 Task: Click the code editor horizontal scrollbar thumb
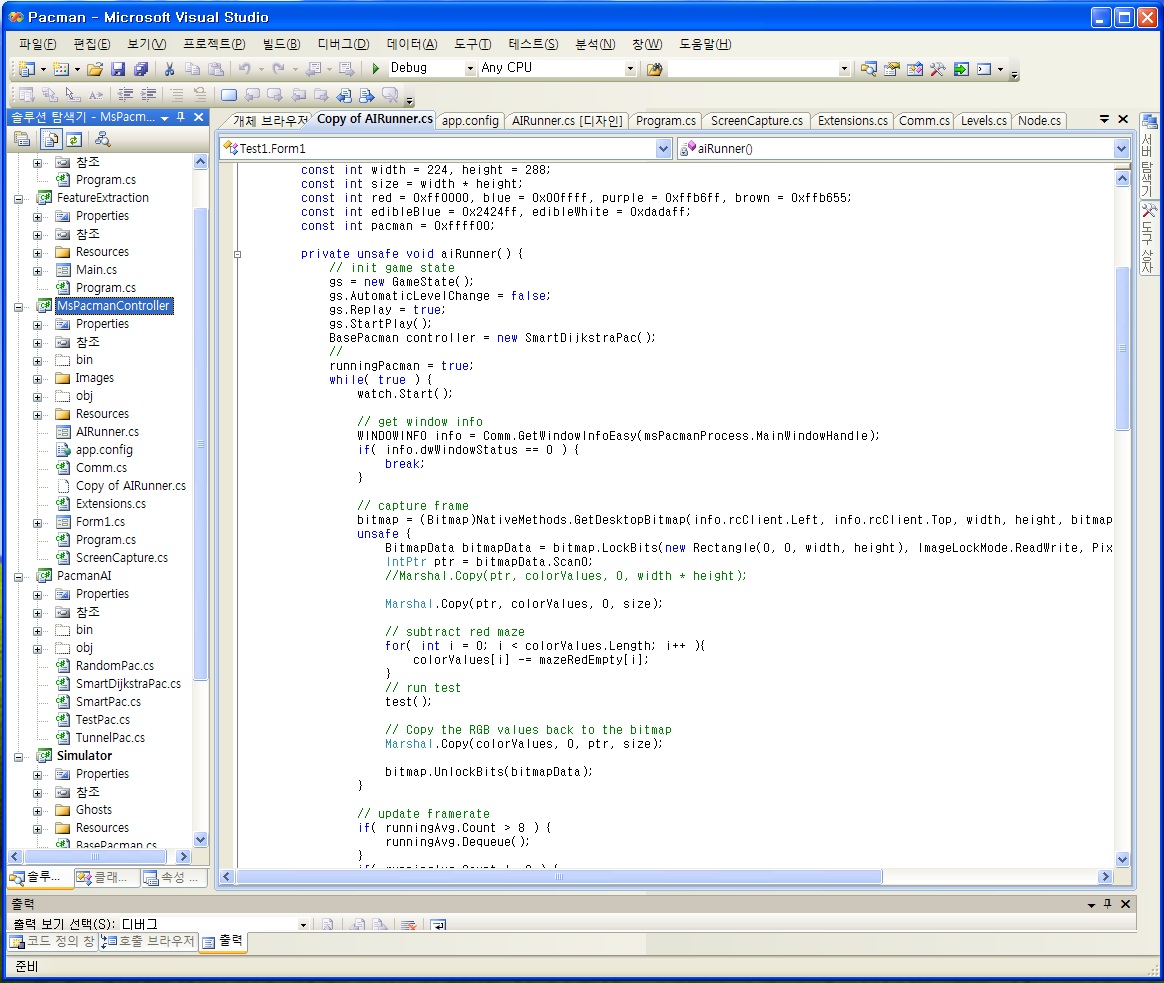point(560,877)
